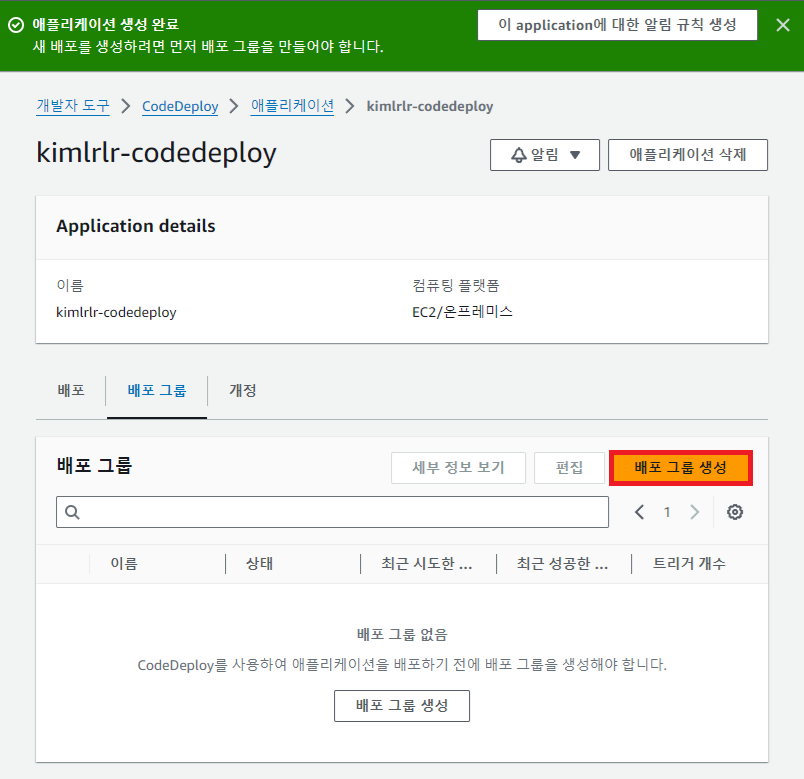Click the success checkmark icon in banner
The image size is (804, 779).
(16, 25)
